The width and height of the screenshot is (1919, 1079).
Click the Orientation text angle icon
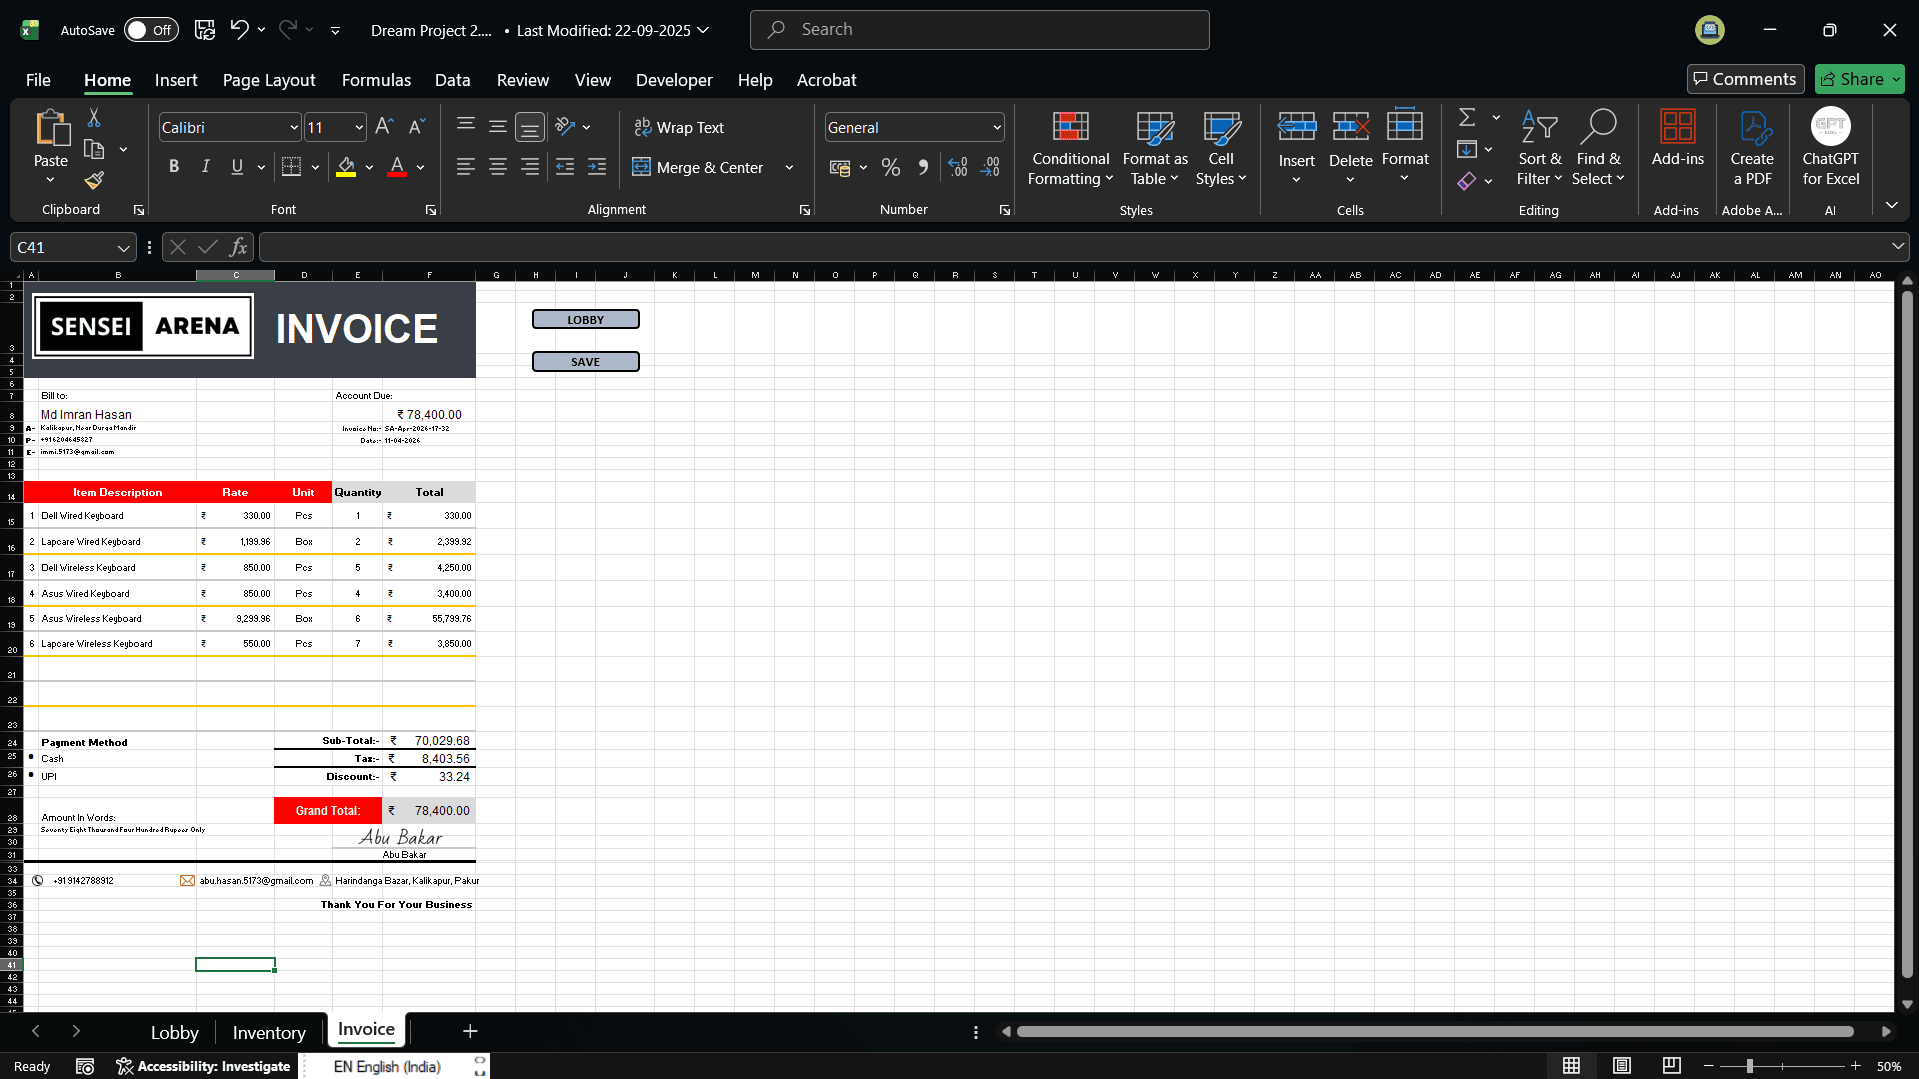pos(565,127)
